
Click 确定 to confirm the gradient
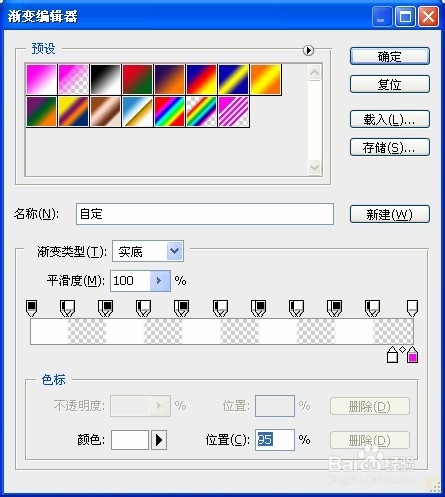click(x=390, y=56)
